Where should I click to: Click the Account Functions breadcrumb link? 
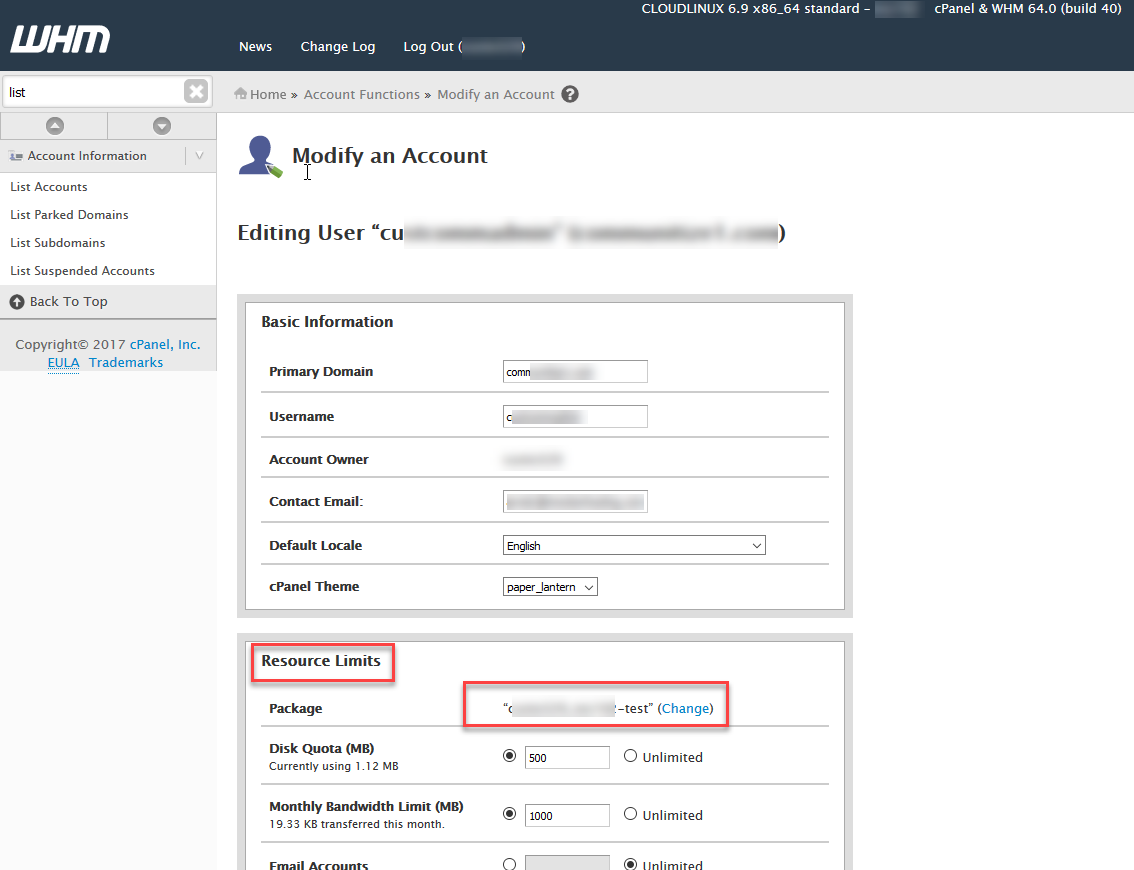pos(361,95)
